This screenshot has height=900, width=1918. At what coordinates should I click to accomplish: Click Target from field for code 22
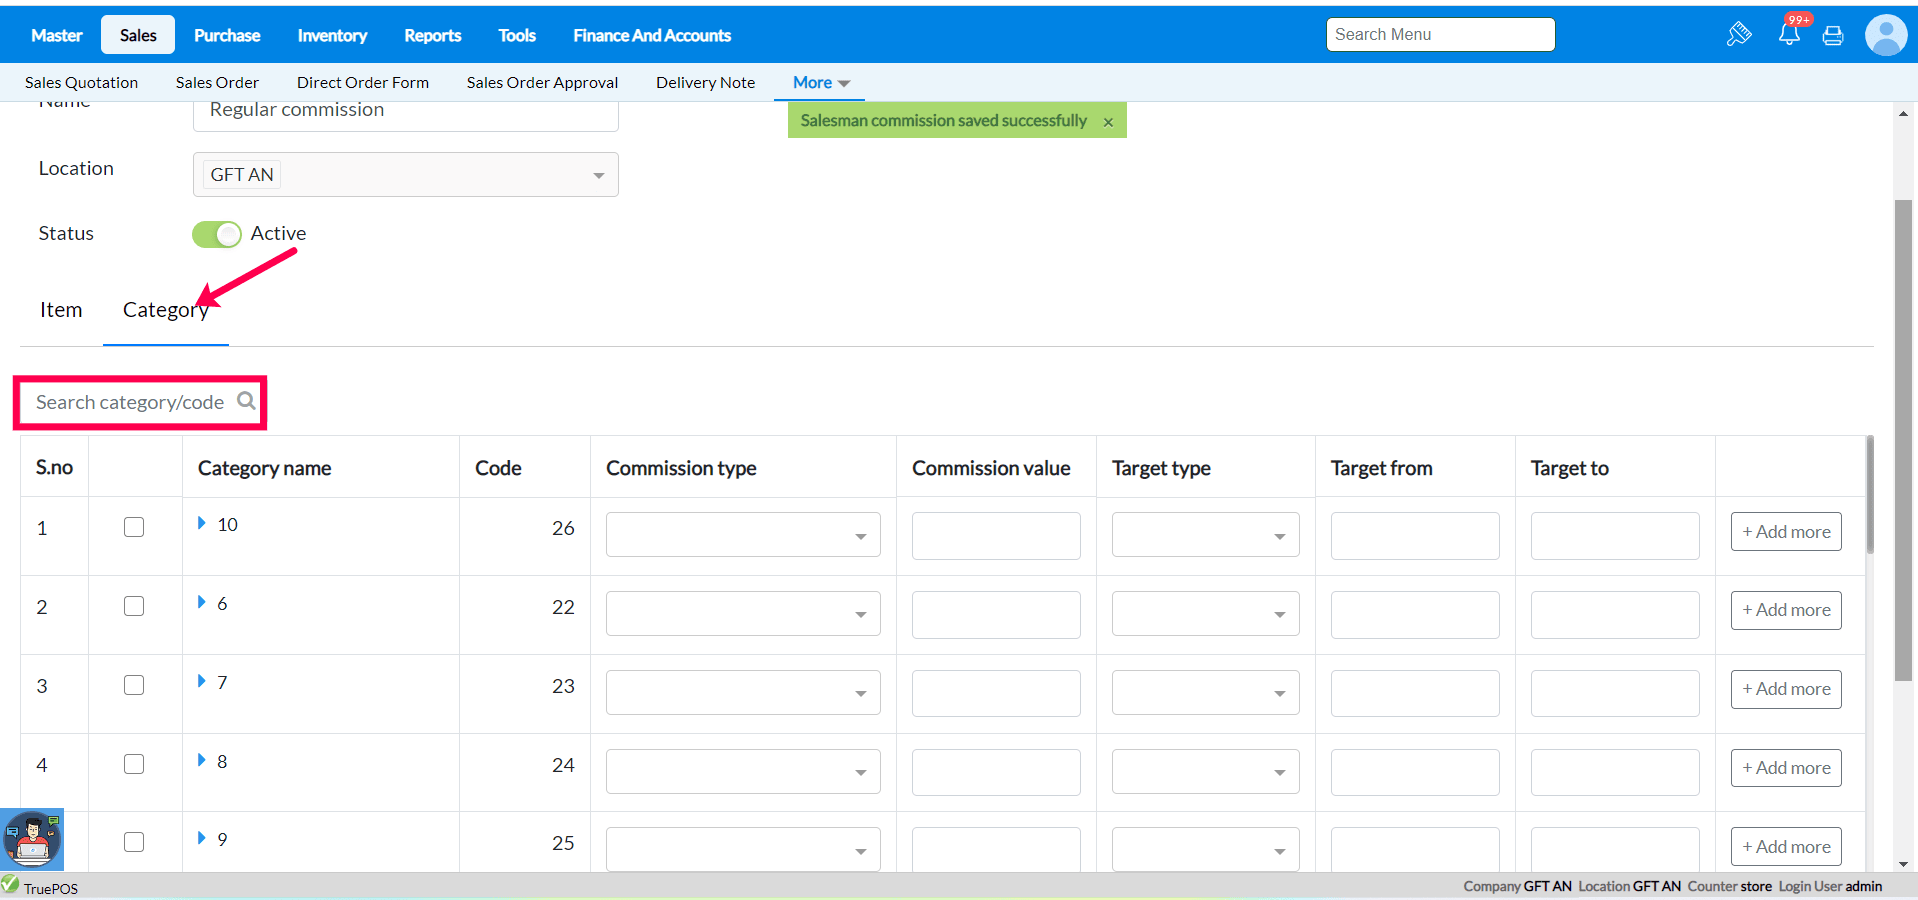[1415, 615]
